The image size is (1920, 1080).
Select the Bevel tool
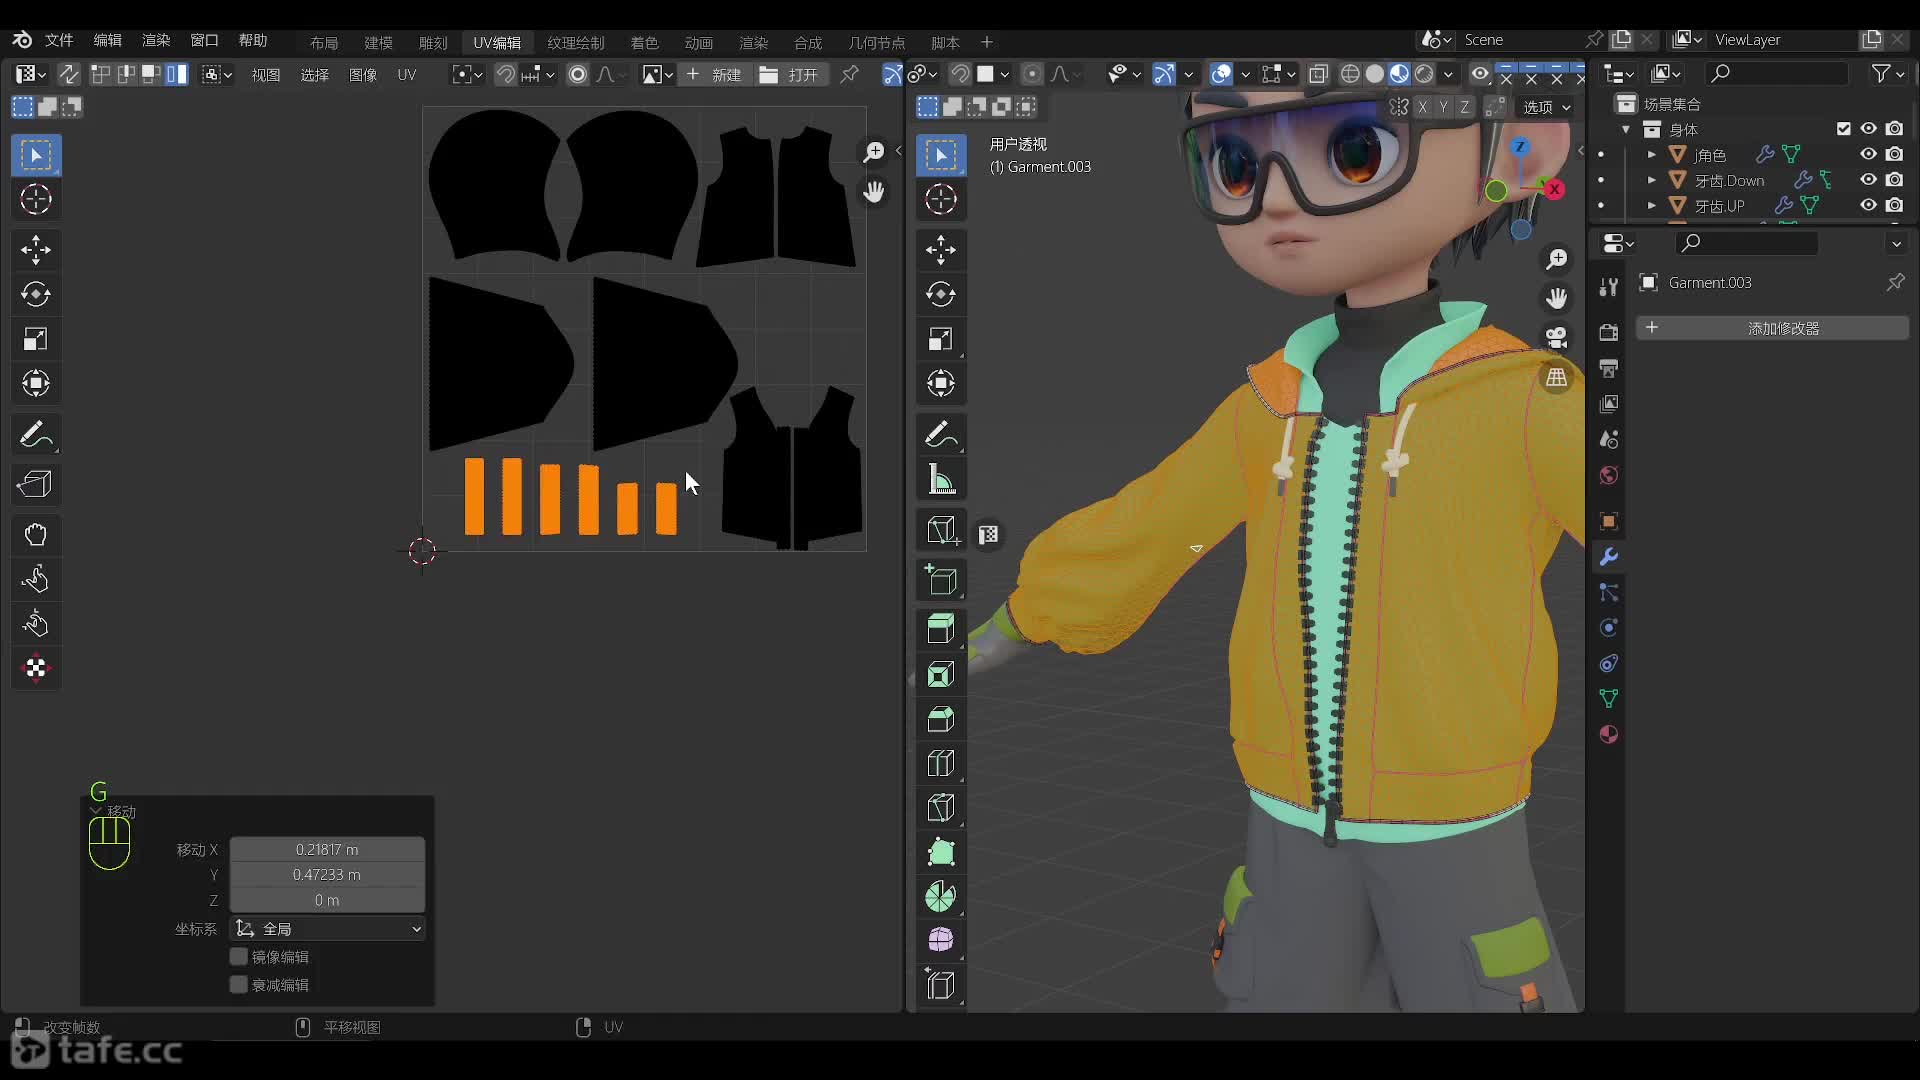coord(941,719)
